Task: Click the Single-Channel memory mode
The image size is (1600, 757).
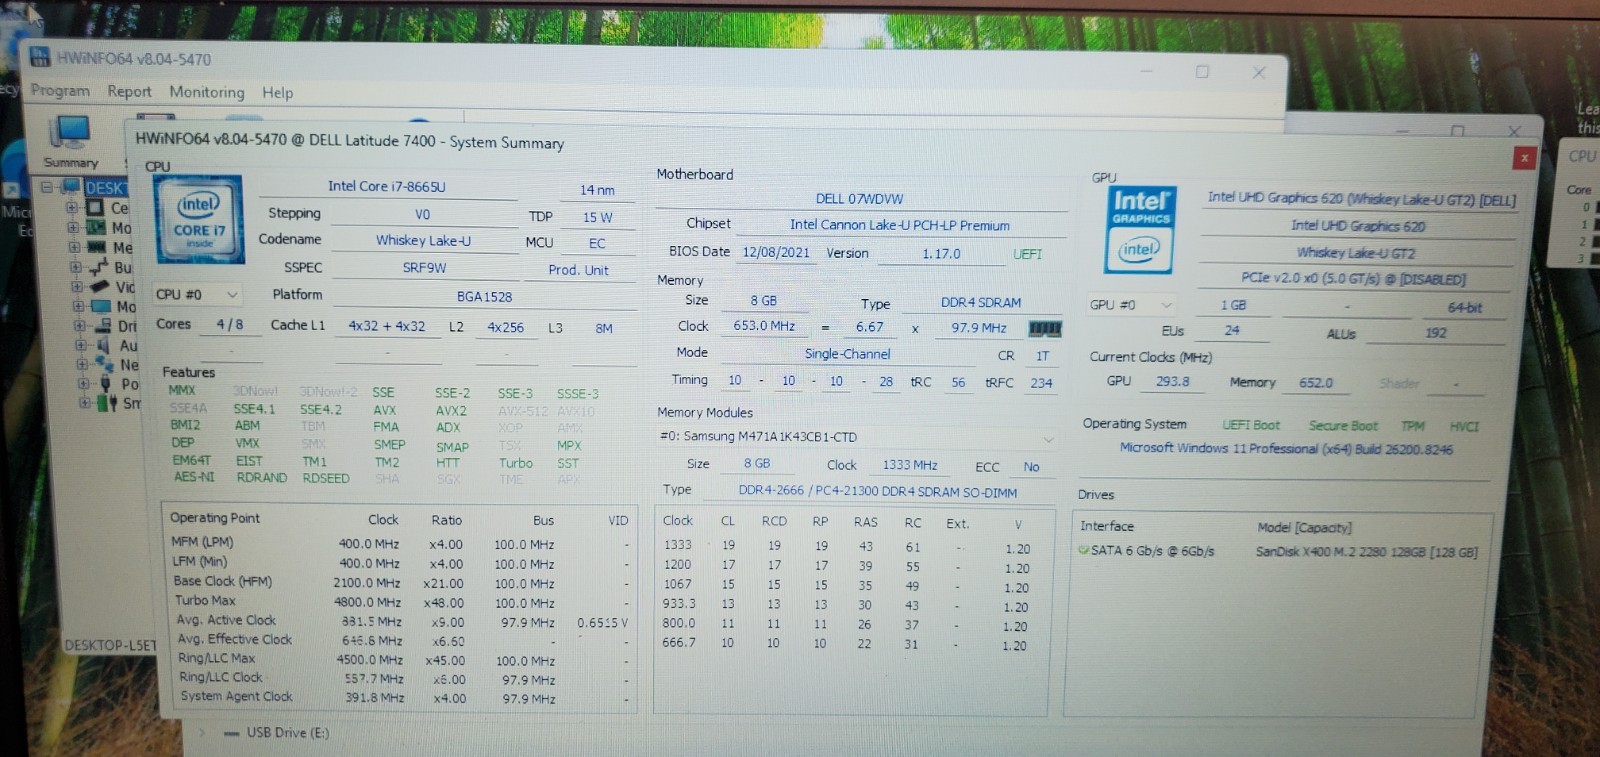Action: pos(847,354)
